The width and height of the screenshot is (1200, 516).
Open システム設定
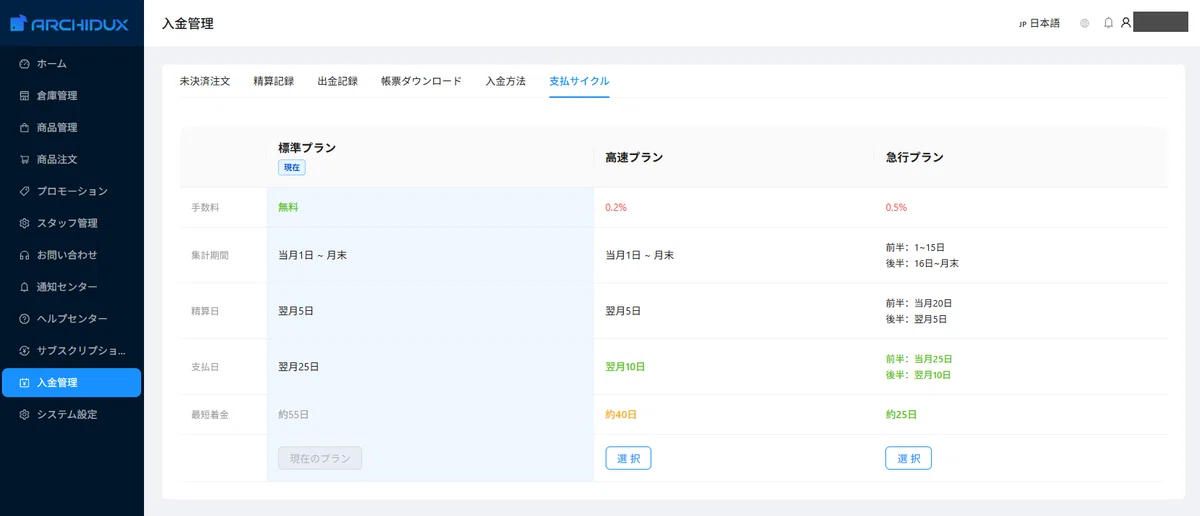tap(72, 414)
